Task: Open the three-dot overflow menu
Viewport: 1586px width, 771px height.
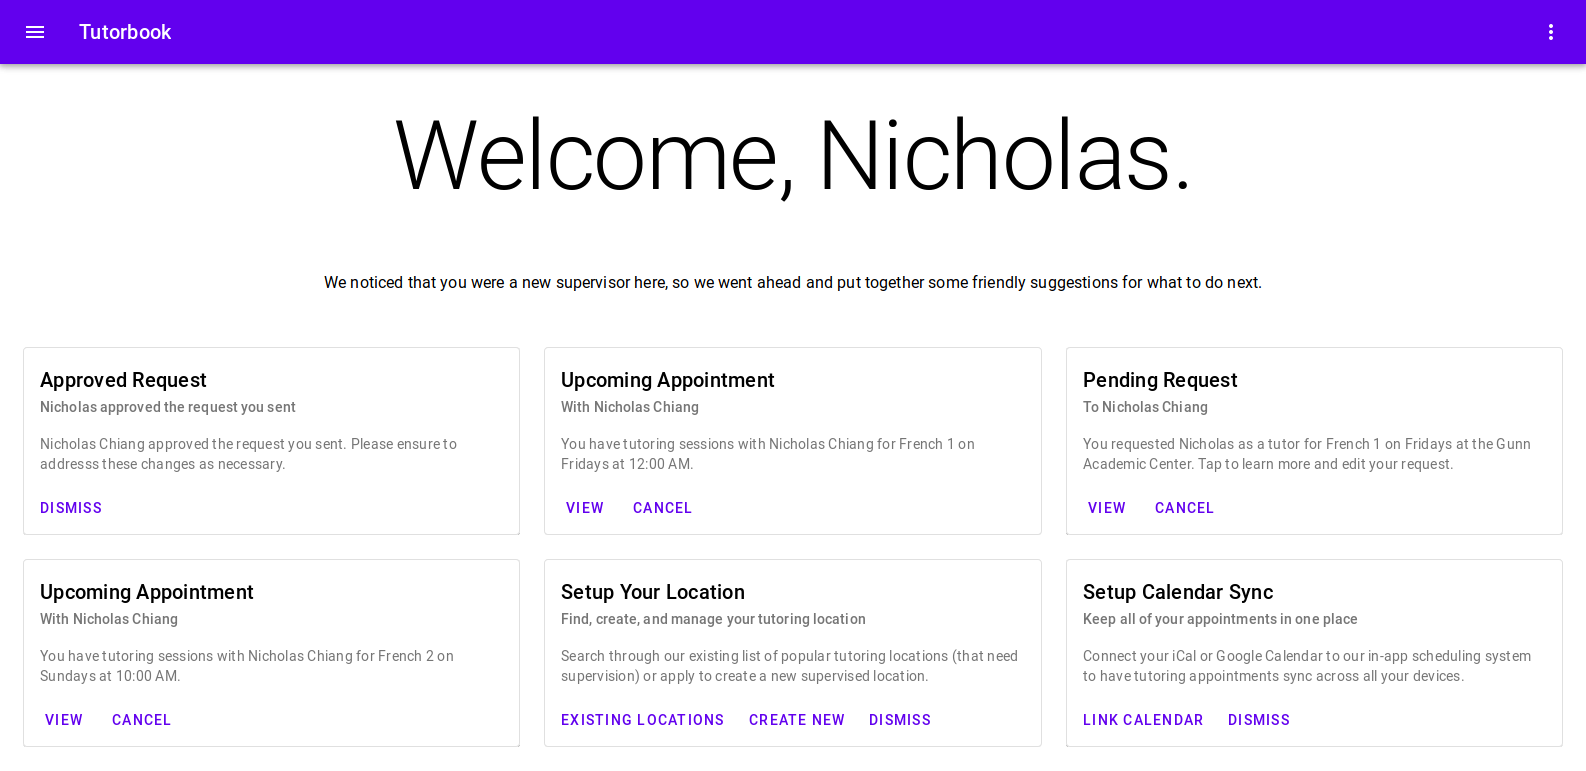Action: 1551,32
